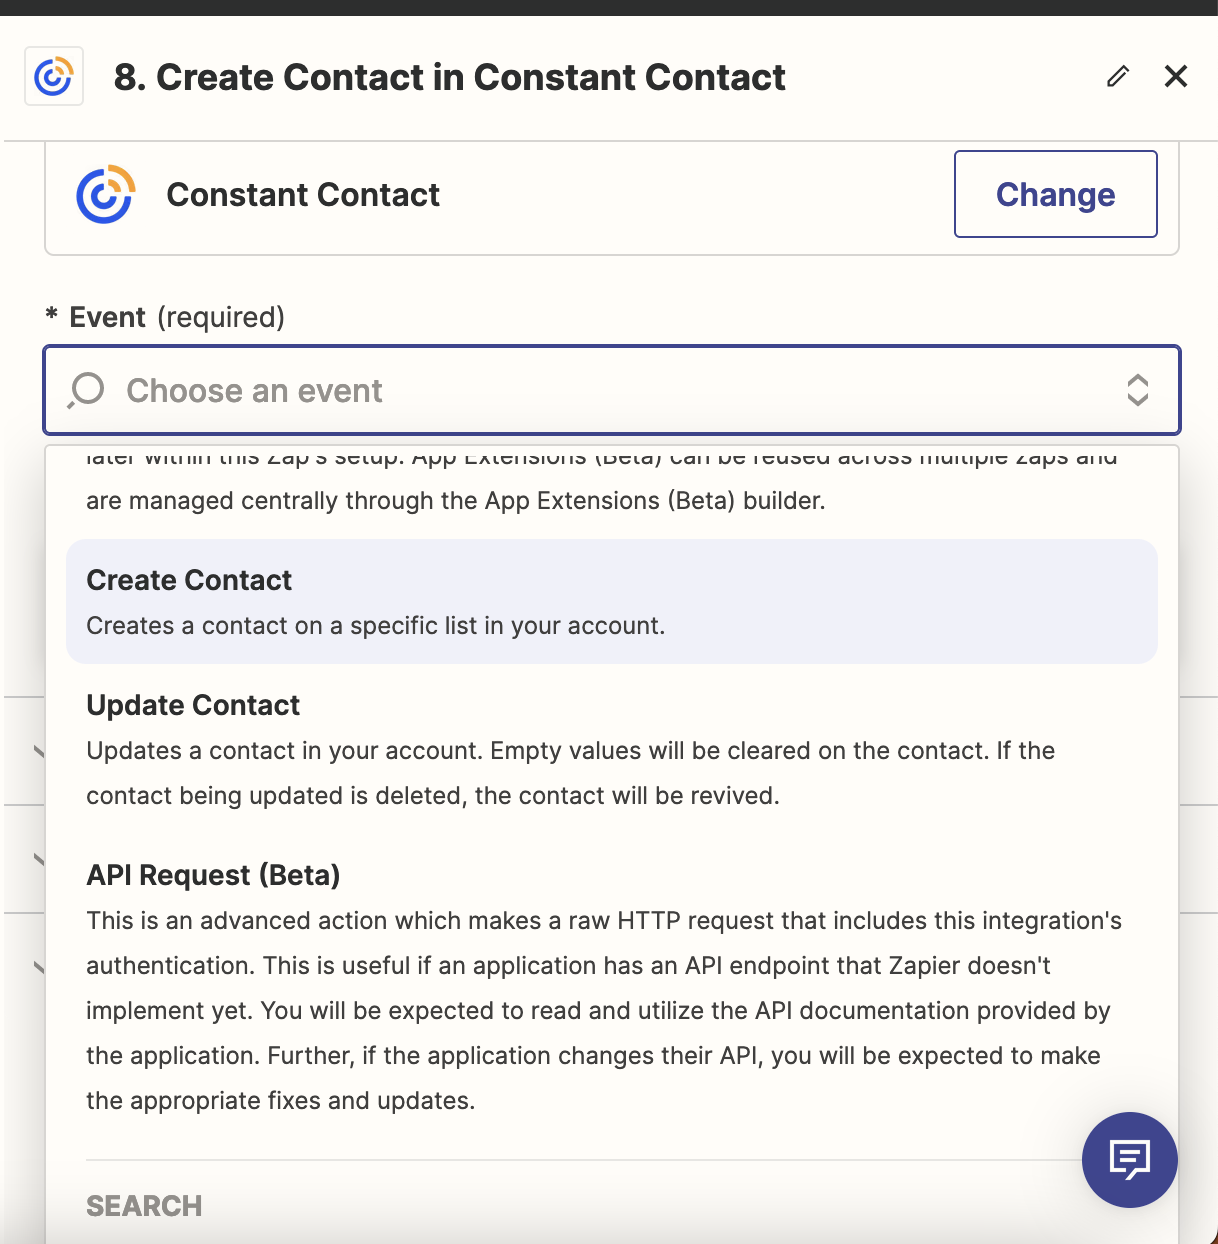This screenshot has width=1218, height=1244.
Task: Select the Update Contact event option
Action: 612,750
